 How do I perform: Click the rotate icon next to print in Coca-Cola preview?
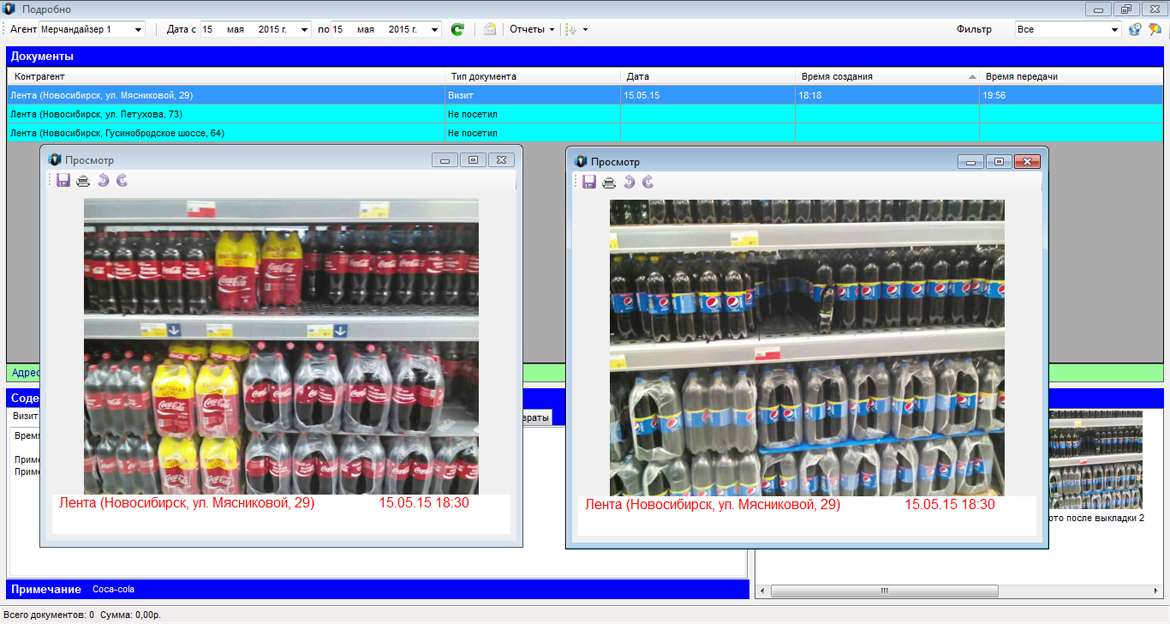pos(102,181)
